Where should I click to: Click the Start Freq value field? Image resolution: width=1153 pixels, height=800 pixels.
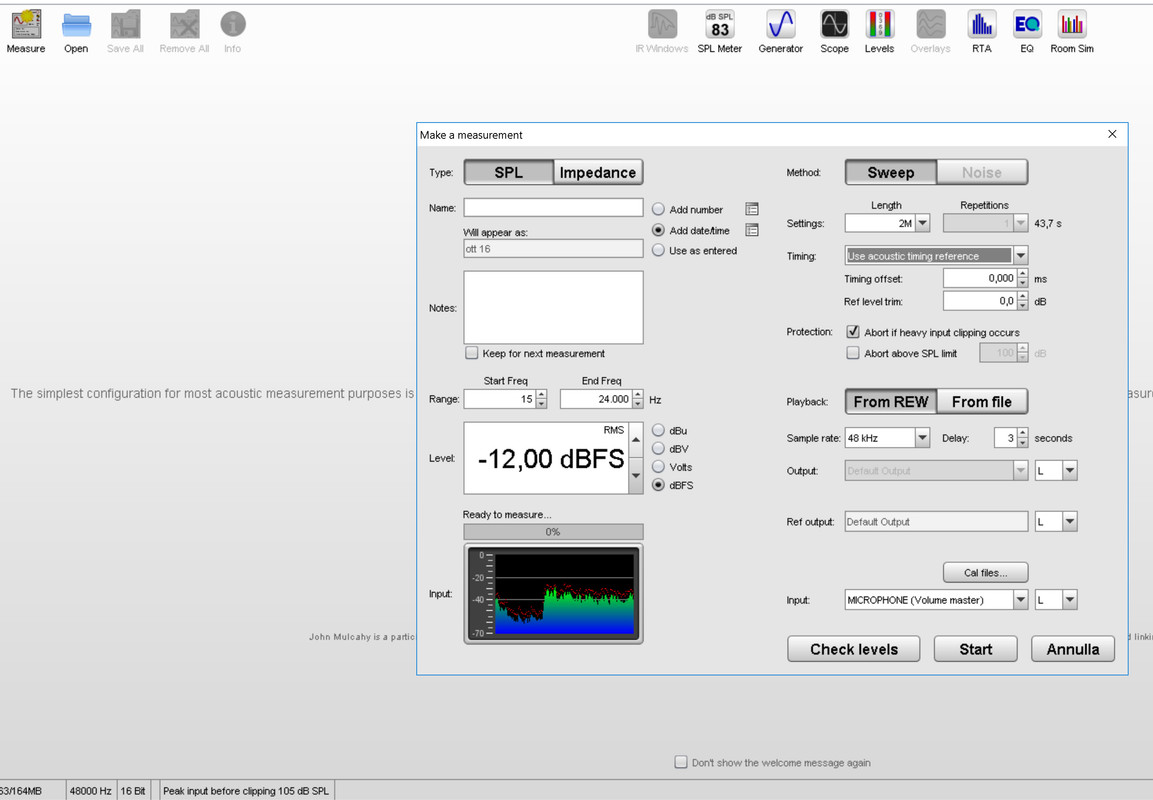500,399
